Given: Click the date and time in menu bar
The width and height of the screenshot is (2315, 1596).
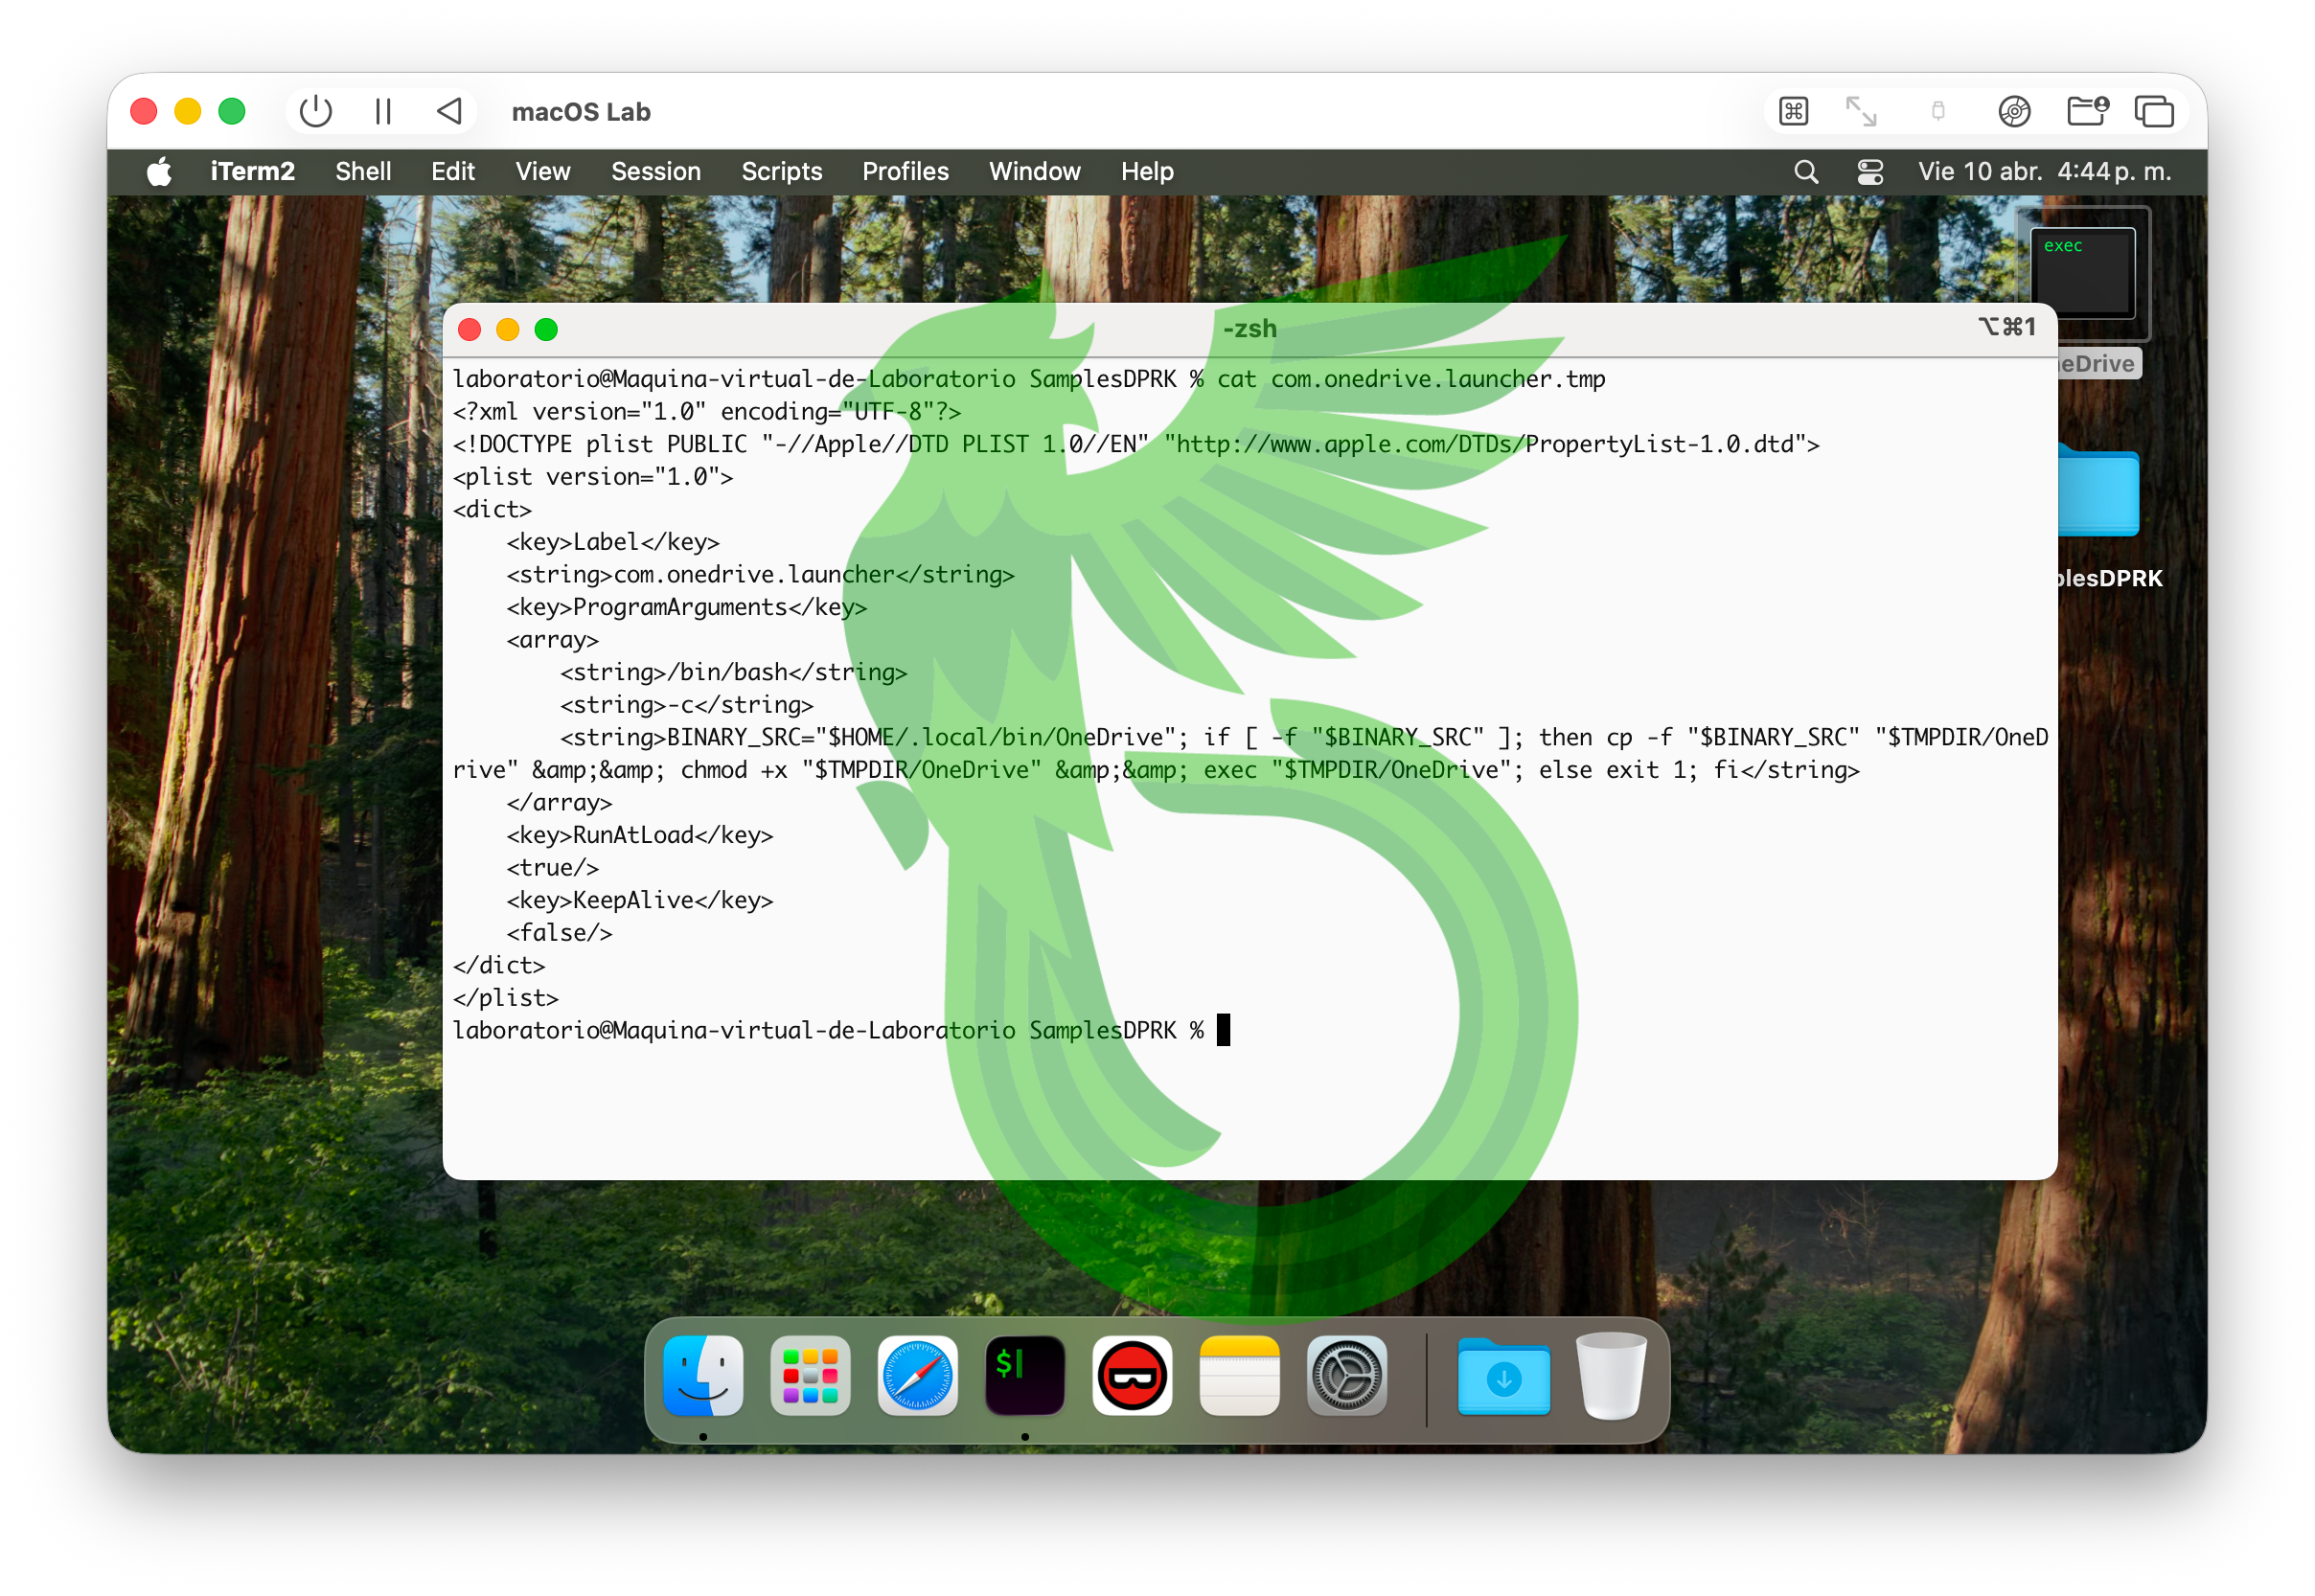Looking at the screenshot, I should [x=2043, y=172].
